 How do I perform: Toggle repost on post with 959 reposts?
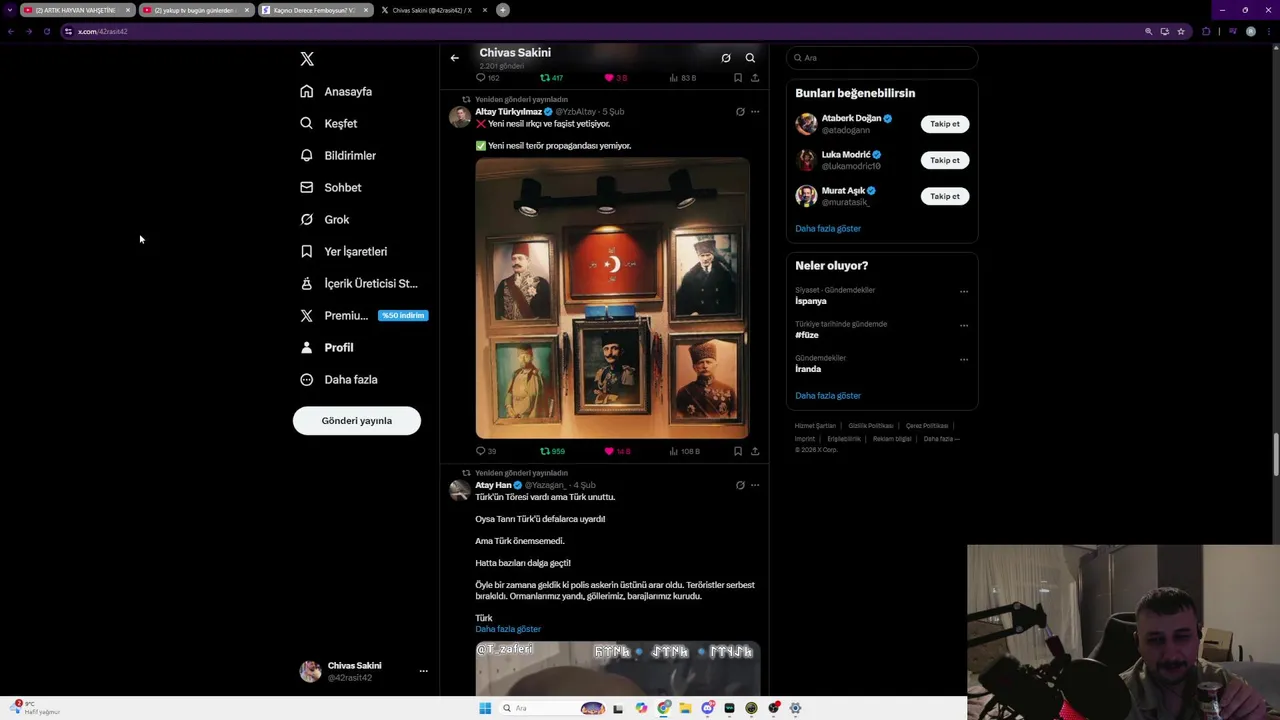click(x=552, y=451)
